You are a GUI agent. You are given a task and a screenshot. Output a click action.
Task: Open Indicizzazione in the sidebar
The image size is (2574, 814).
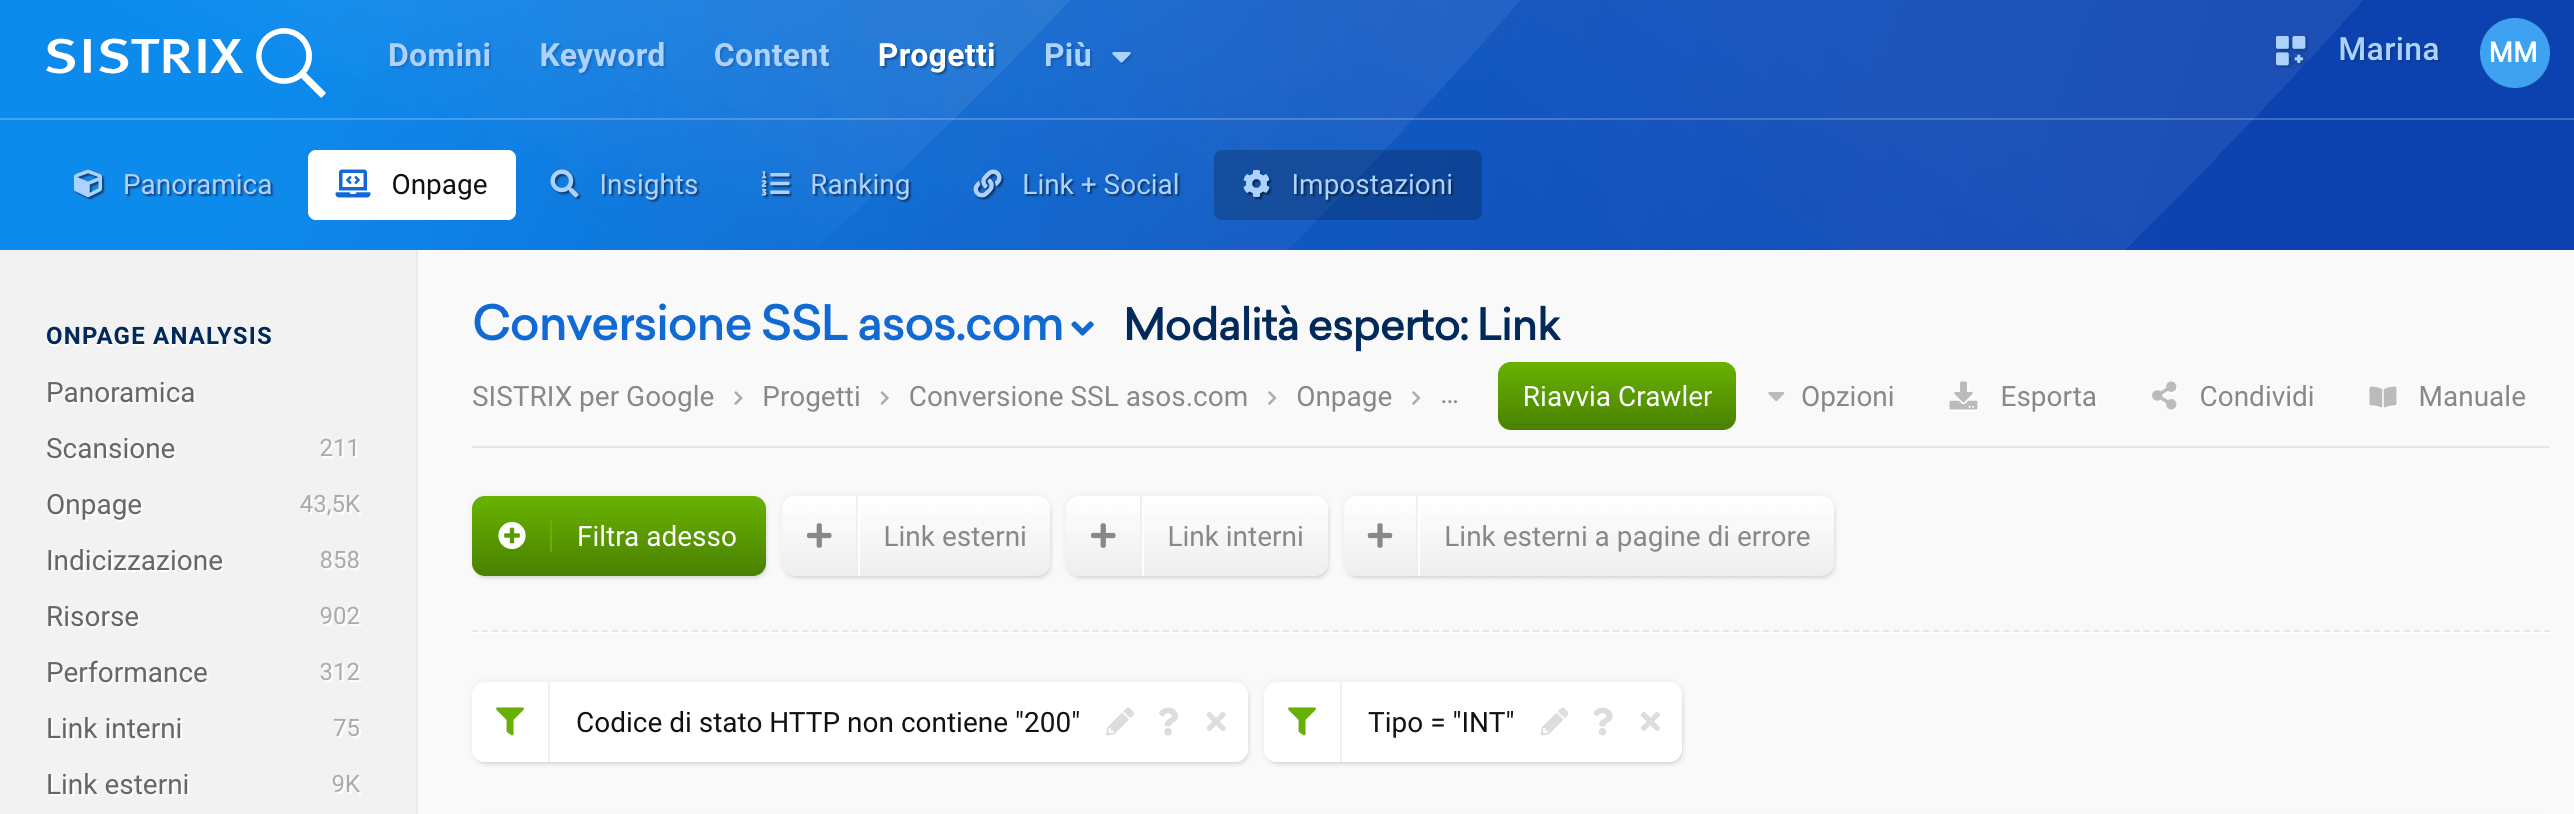click(135, 560)
